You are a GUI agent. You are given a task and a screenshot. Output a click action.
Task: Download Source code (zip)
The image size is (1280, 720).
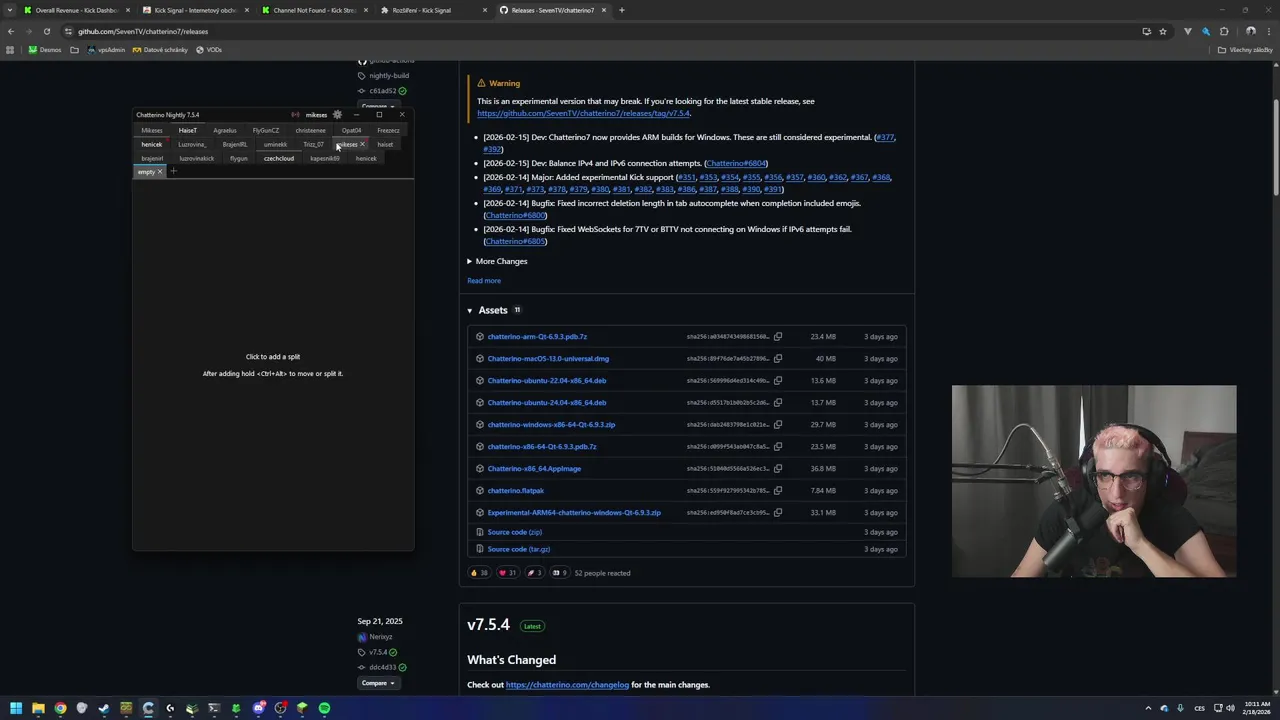[x=515, y=532]
